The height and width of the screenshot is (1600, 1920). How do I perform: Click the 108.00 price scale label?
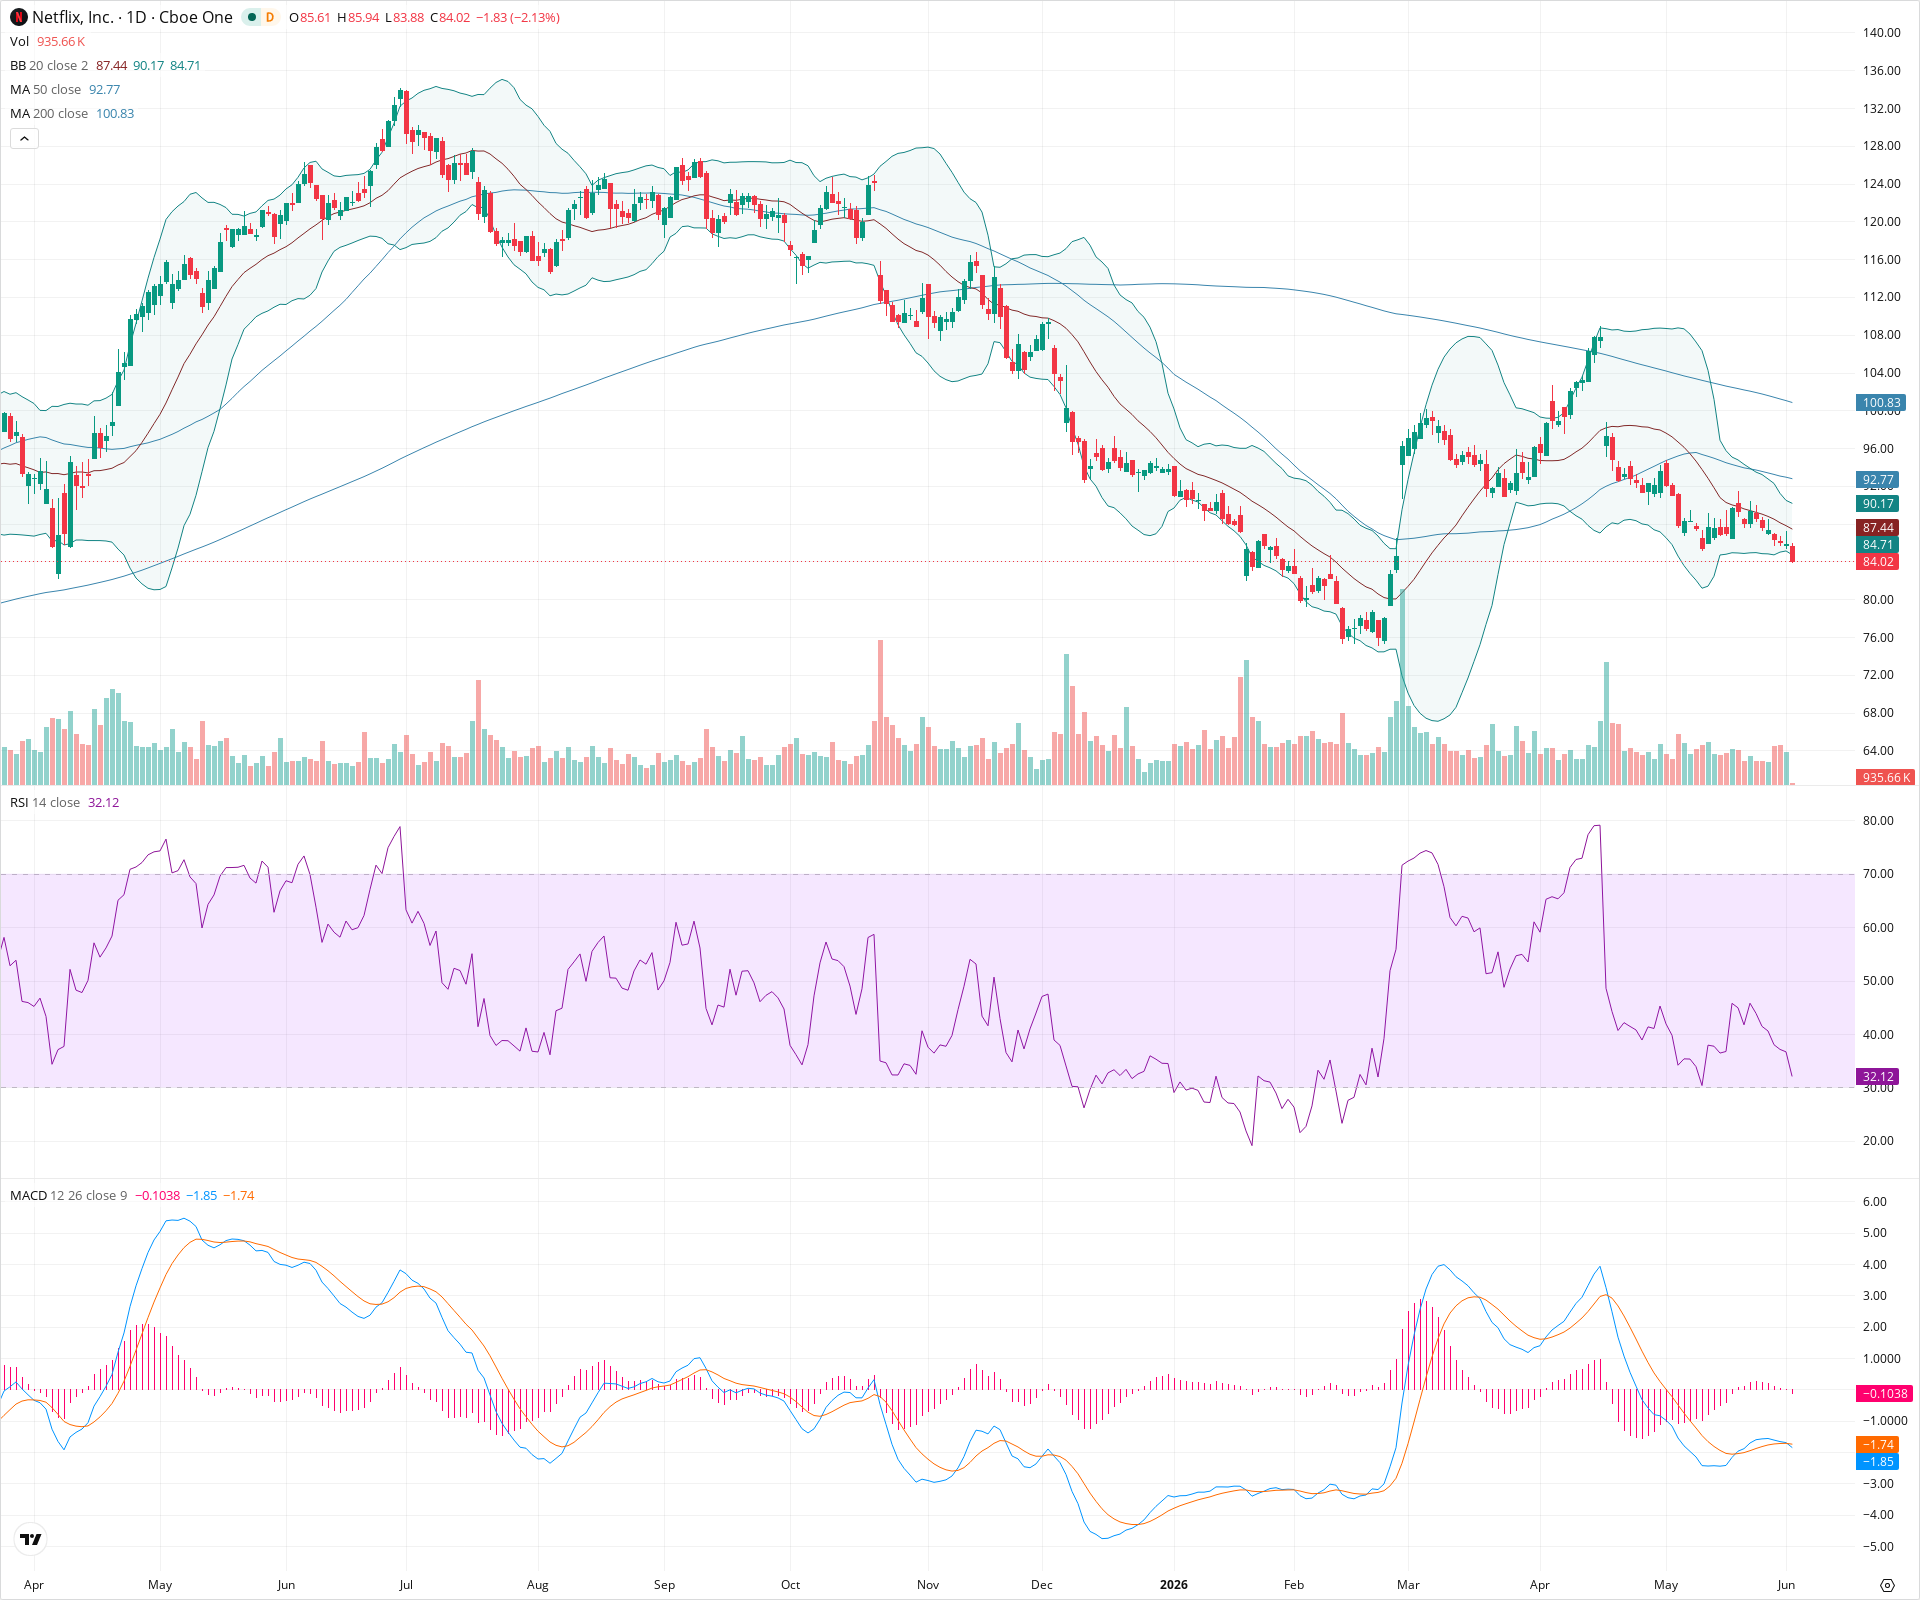point(1881,335)
